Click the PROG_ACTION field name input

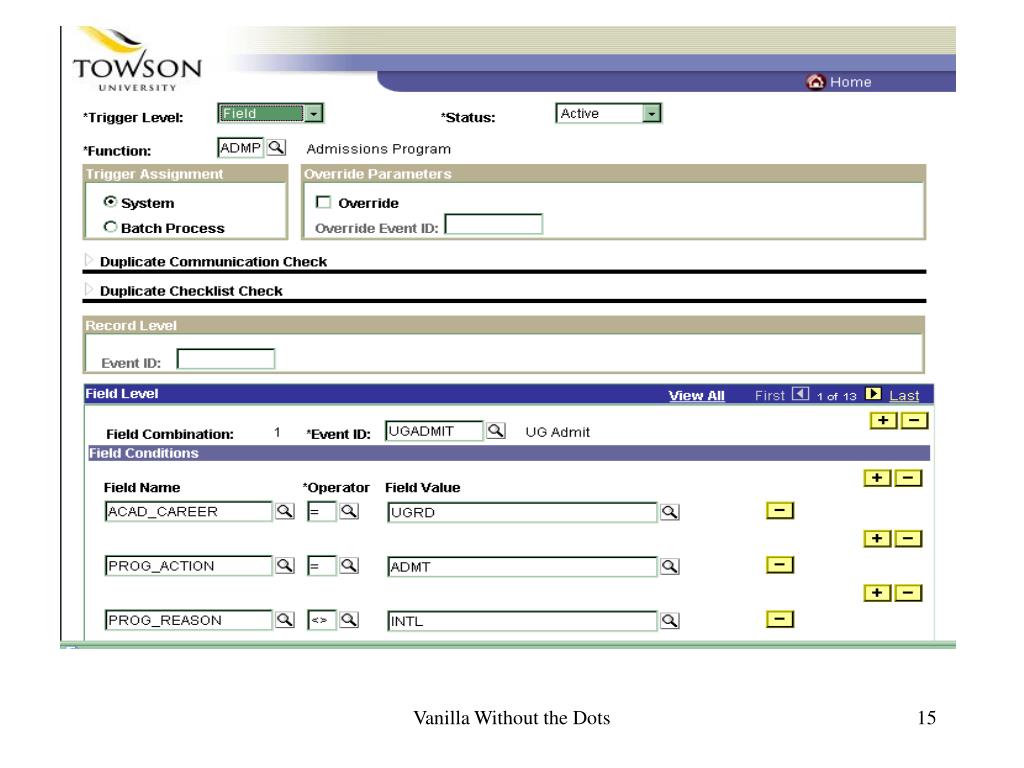[x=189, y=566]
